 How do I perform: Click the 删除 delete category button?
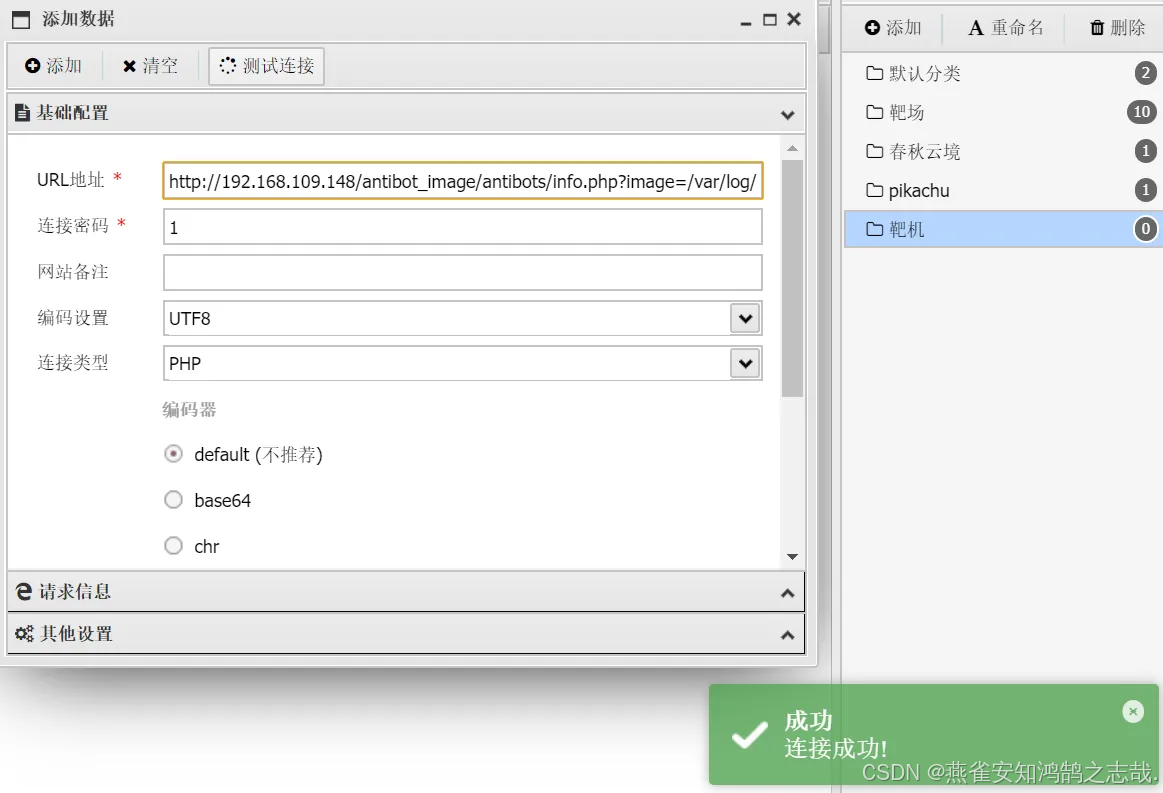tap(1117, 28)
